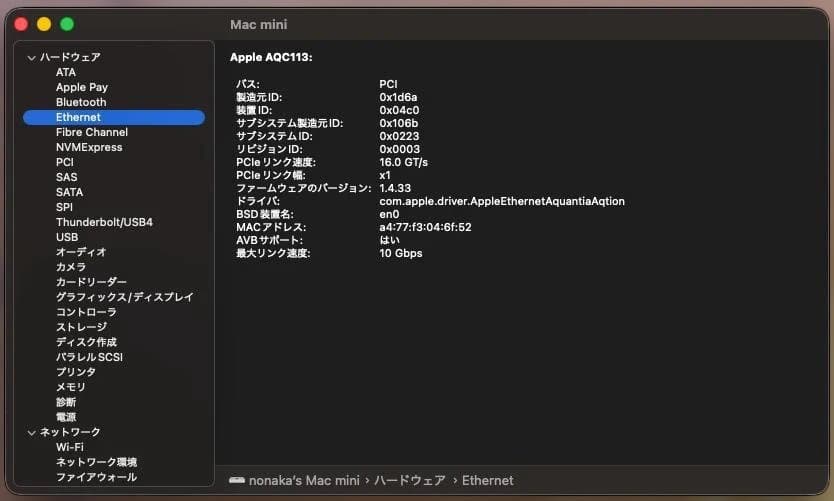Select Bluetooth in the hardware list
834x501 pixels.
(x=81, y=102)
